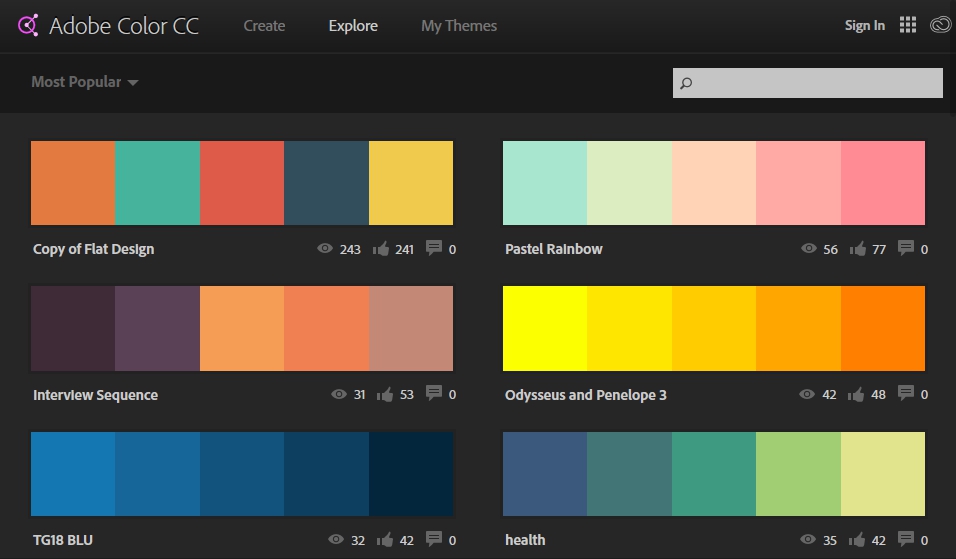
Task: Click the comment icon for health theme
Action: [x=906, y=539]
